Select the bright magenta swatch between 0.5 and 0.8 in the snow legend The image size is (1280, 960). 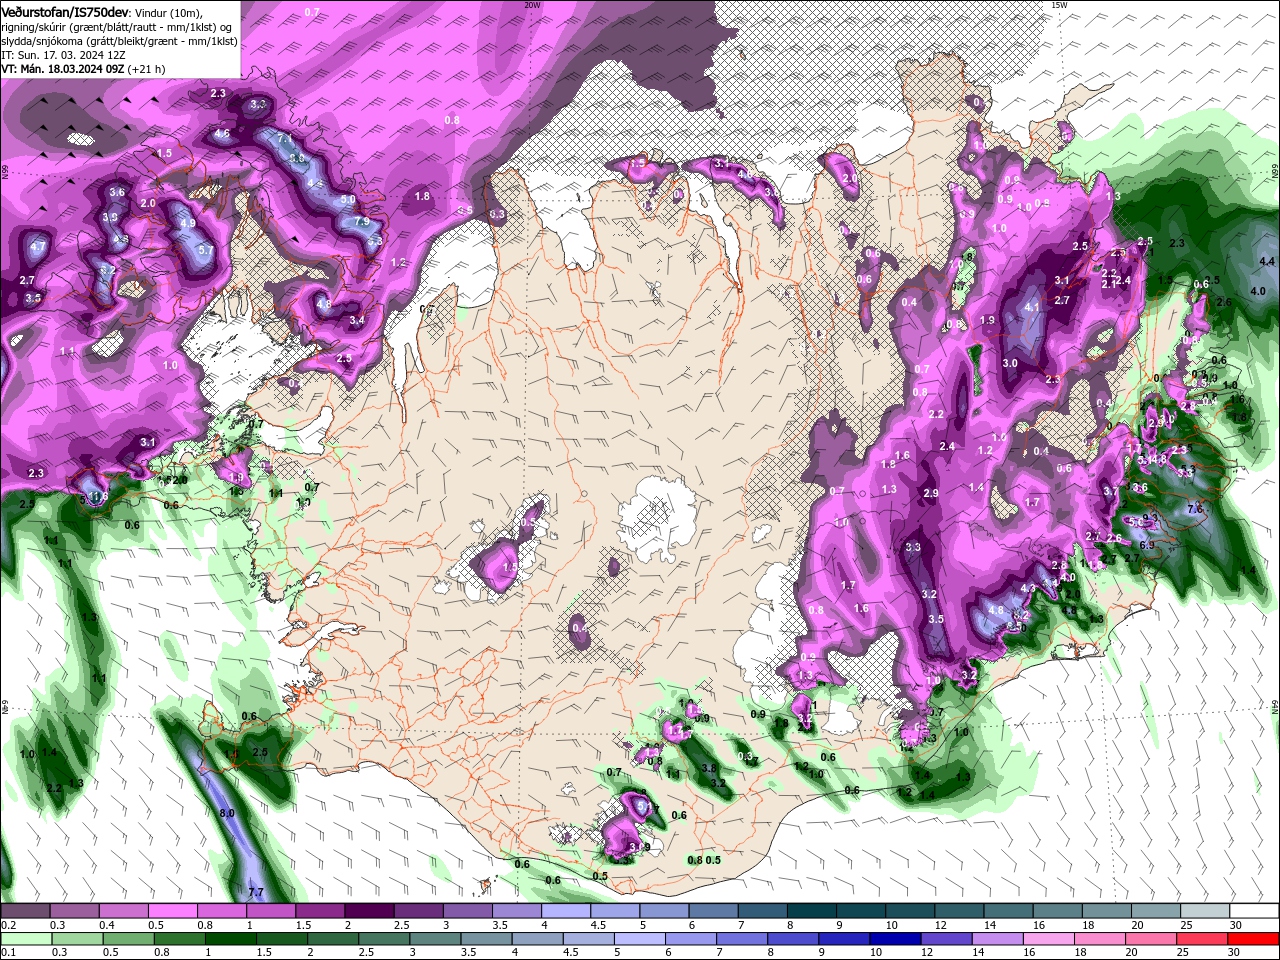tap(172, 912)
